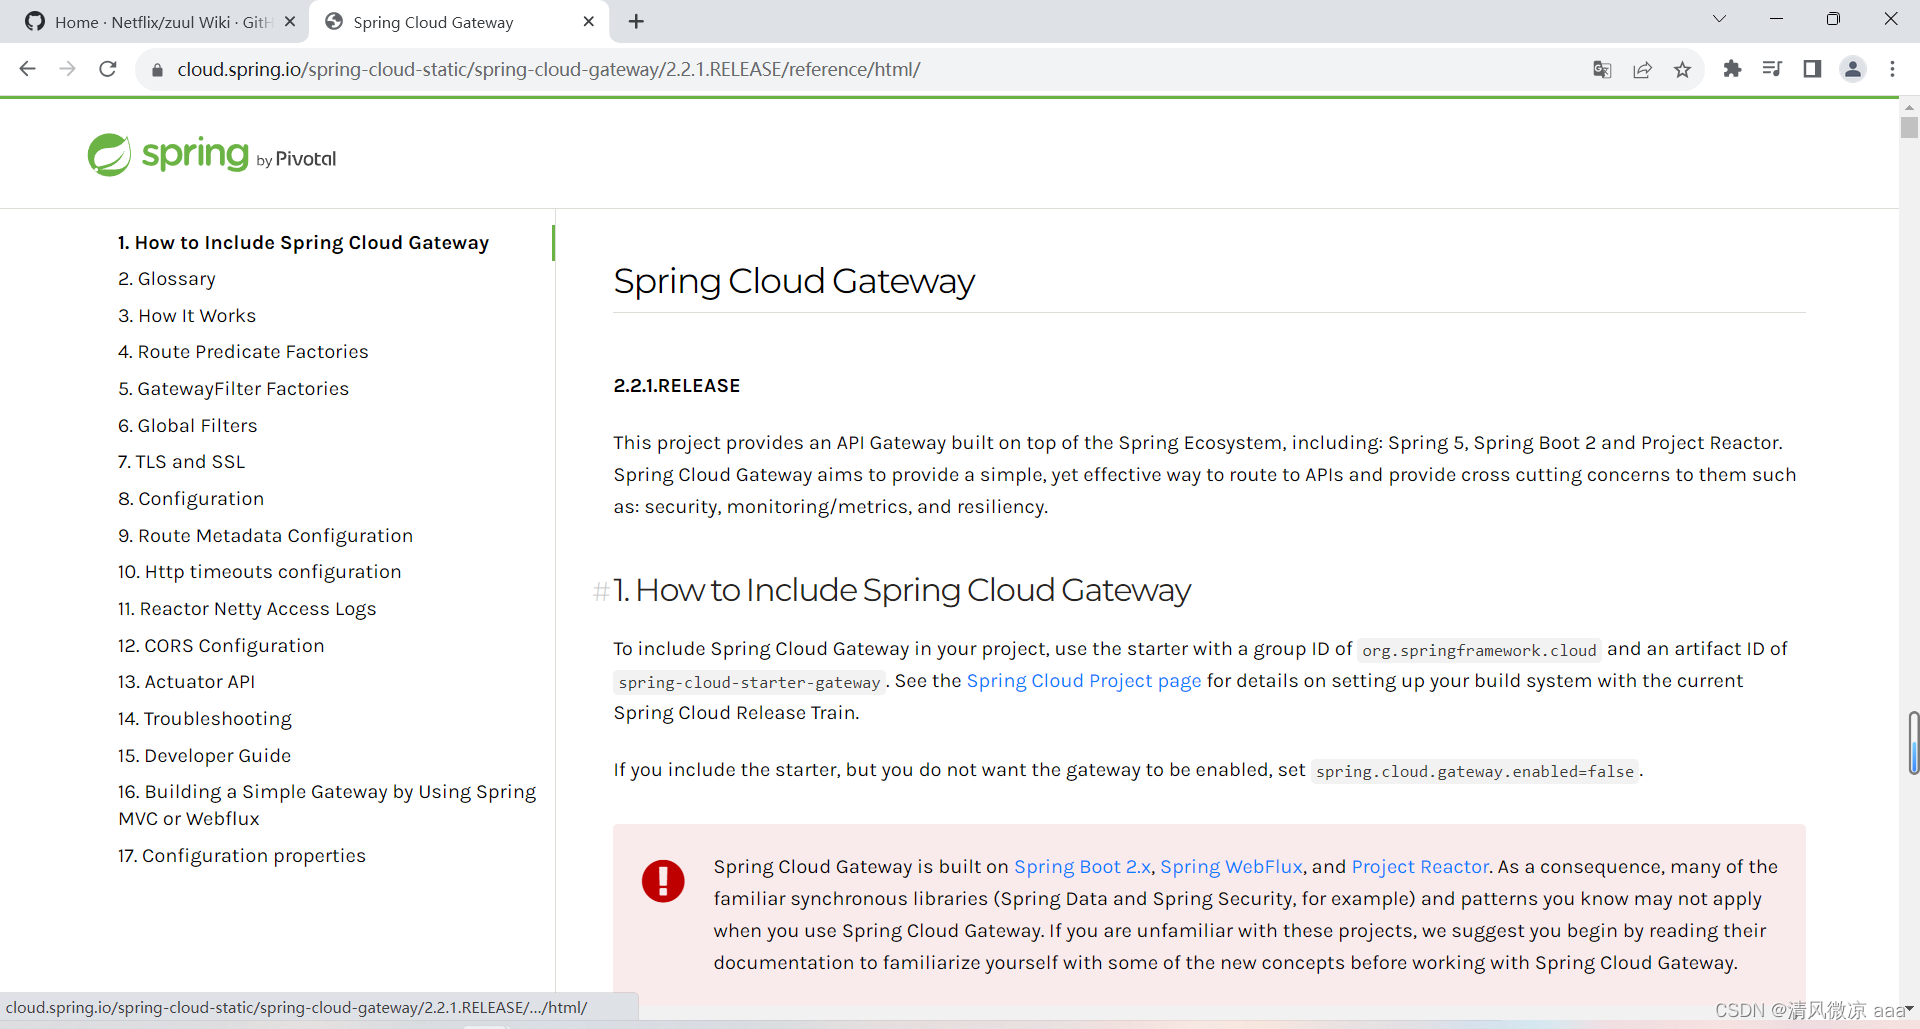Click the '1. How to Include Spring Cloud Gateway' heading
1920x1029 pixels.
point(902,590)
